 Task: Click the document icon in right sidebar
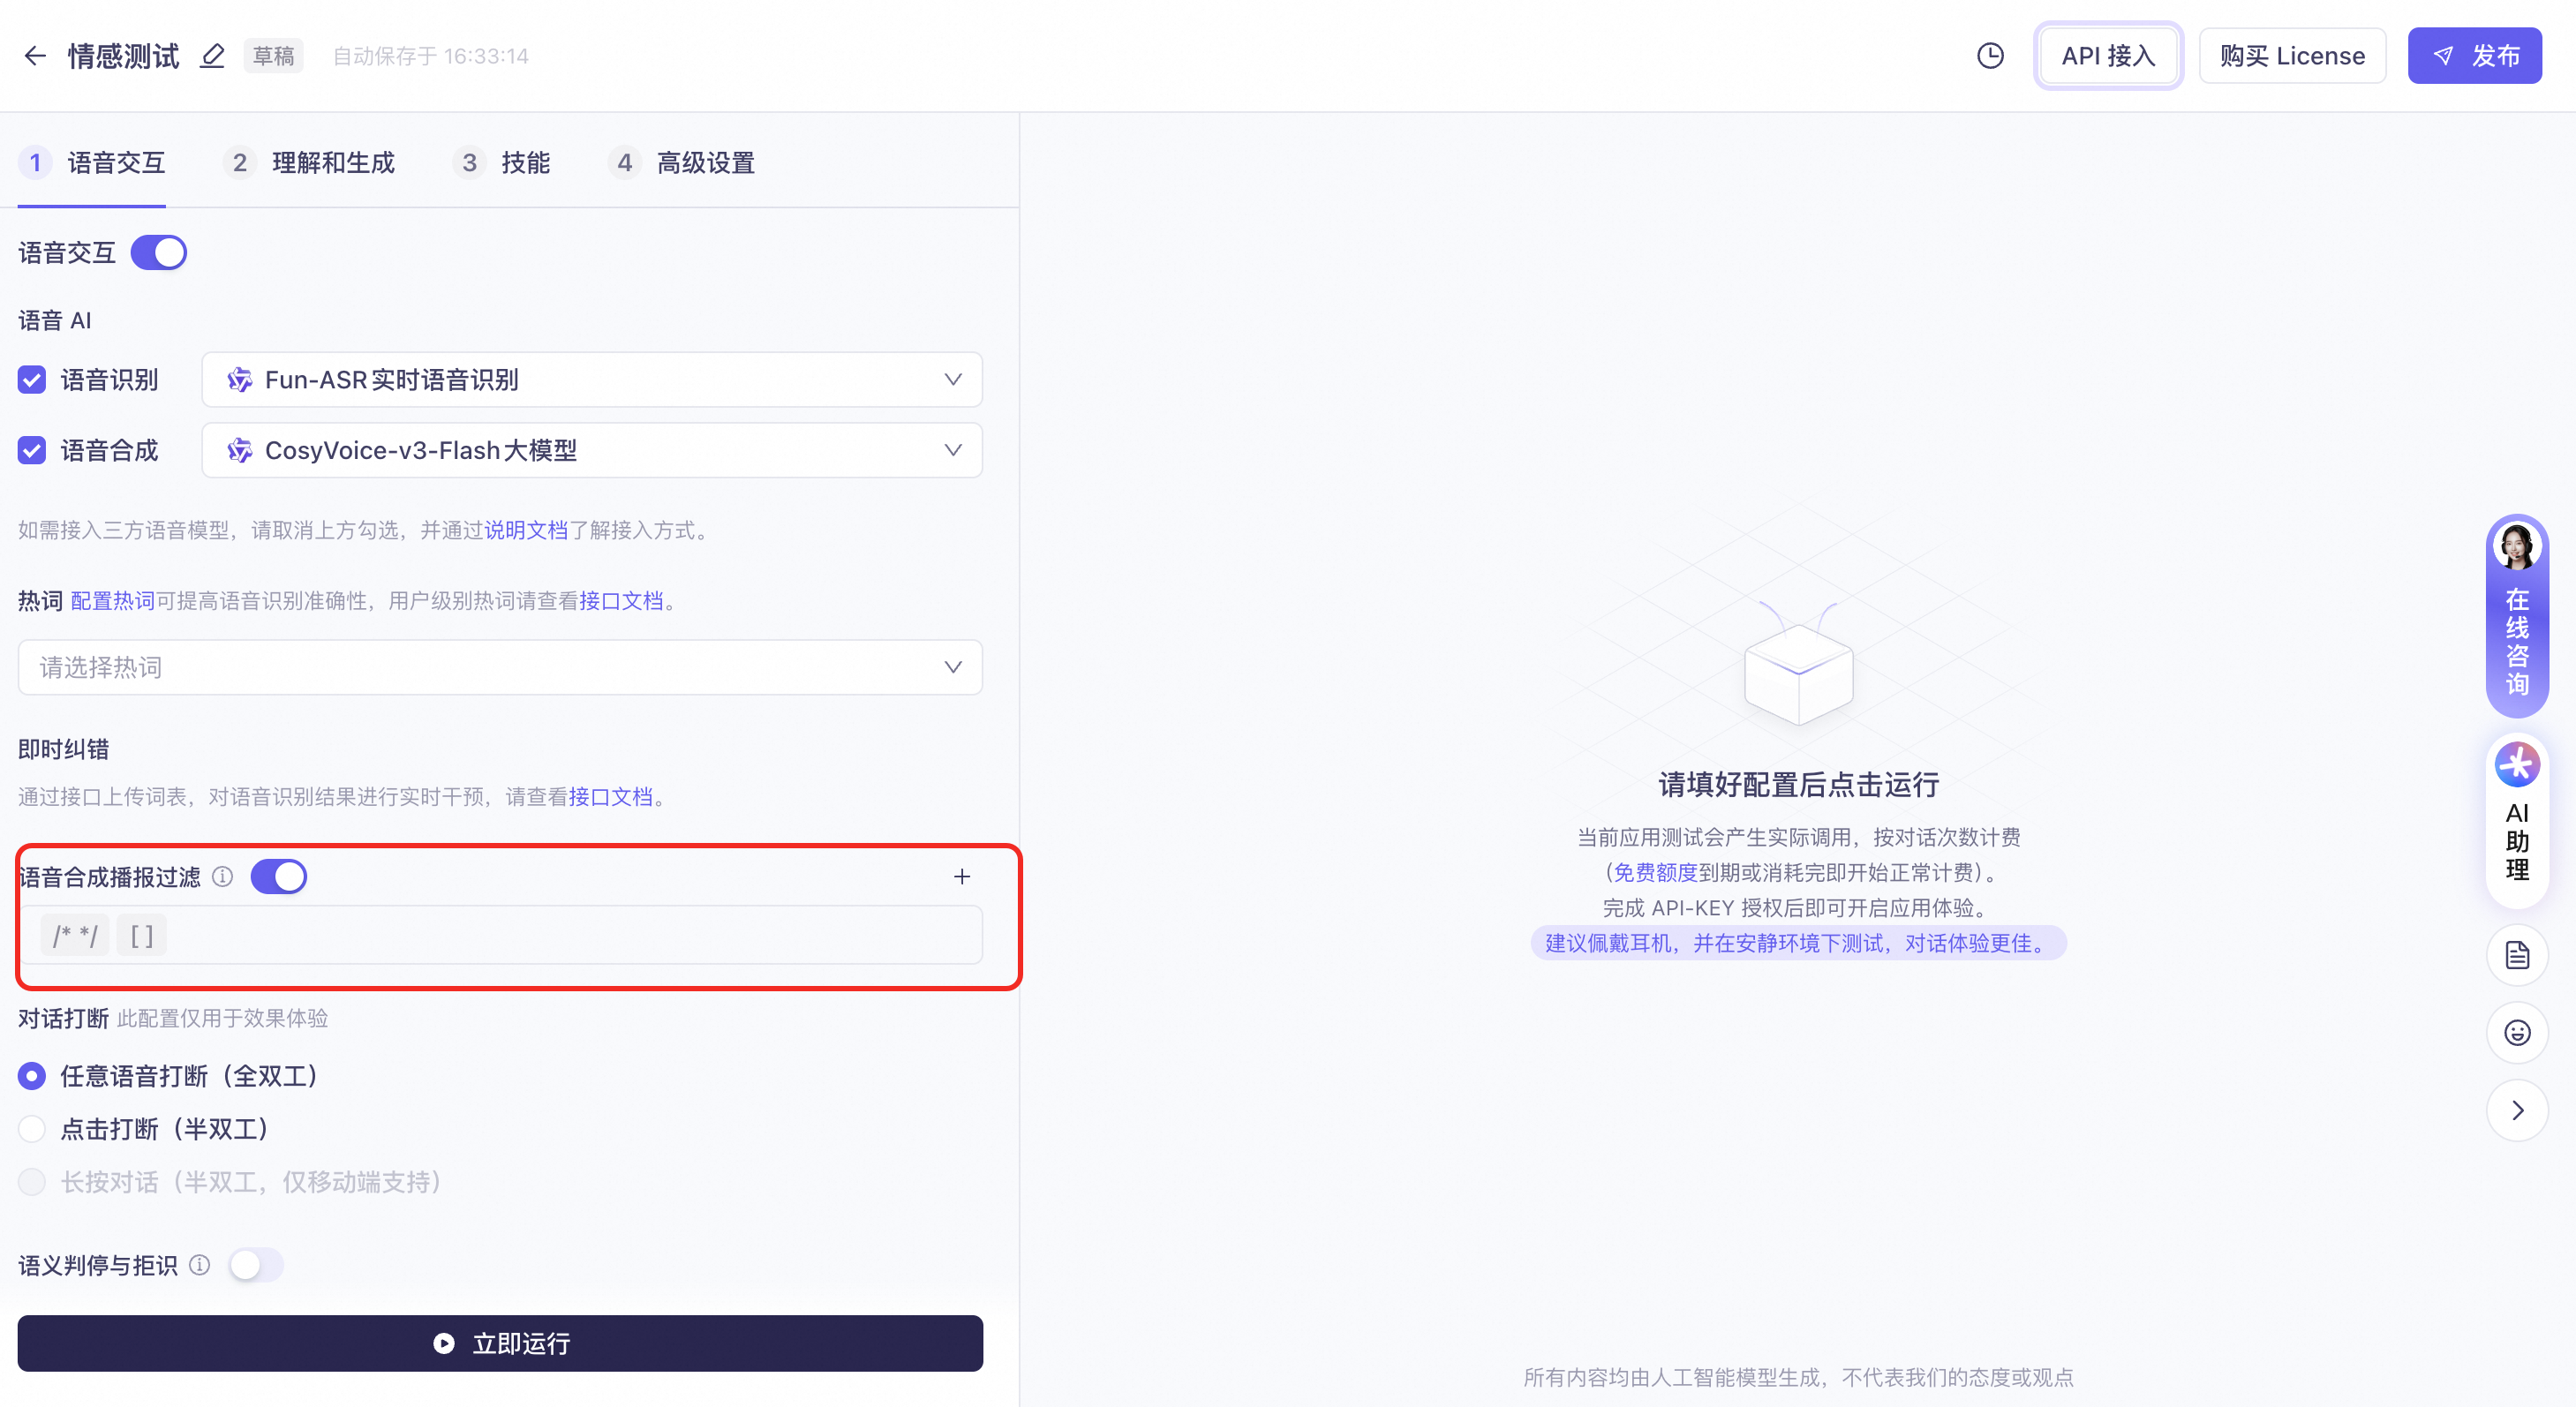[x=2516, y=955]
